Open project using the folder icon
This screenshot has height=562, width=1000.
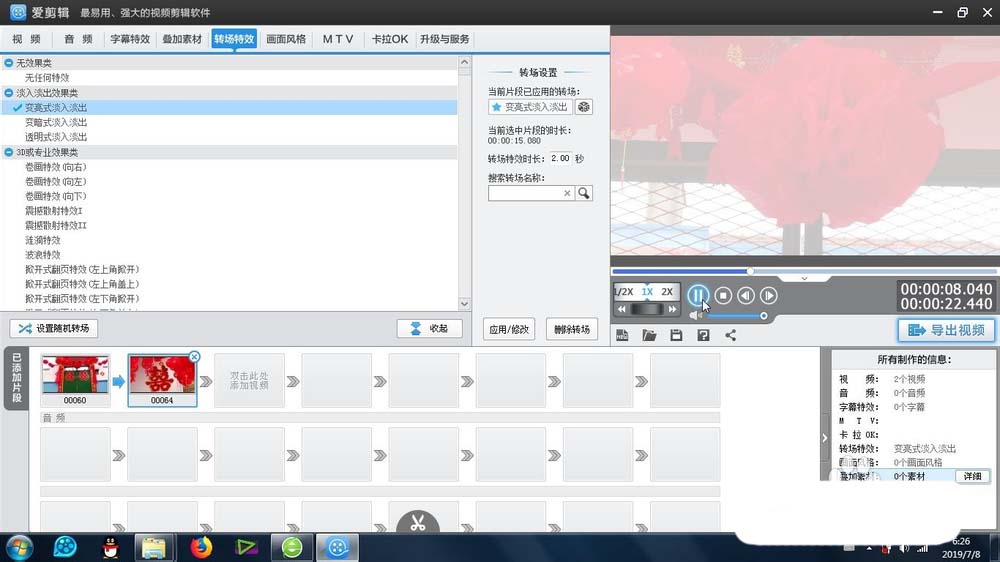coord(649,335)
